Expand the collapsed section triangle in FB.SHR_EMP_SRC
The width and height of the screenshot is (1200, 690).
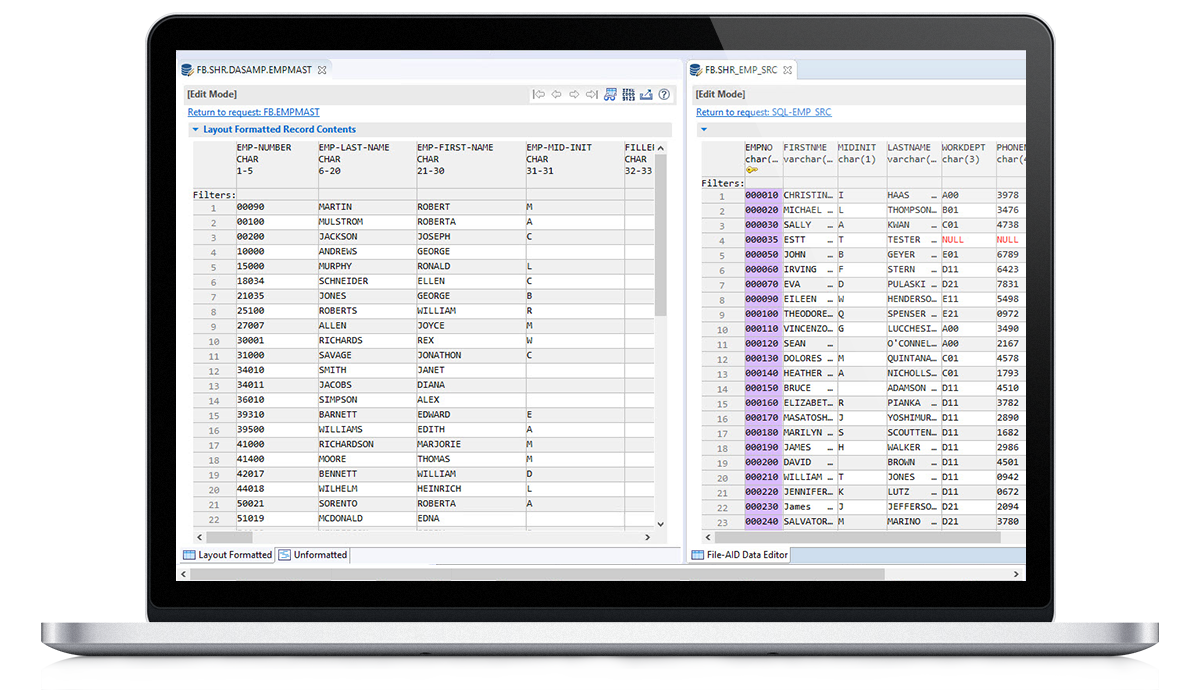coord(703,129)
